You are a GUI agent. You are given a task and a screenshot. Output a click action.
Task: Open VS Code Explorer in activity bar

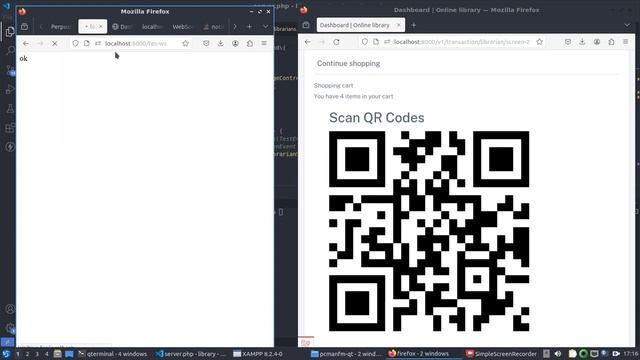tap(10, 31)
